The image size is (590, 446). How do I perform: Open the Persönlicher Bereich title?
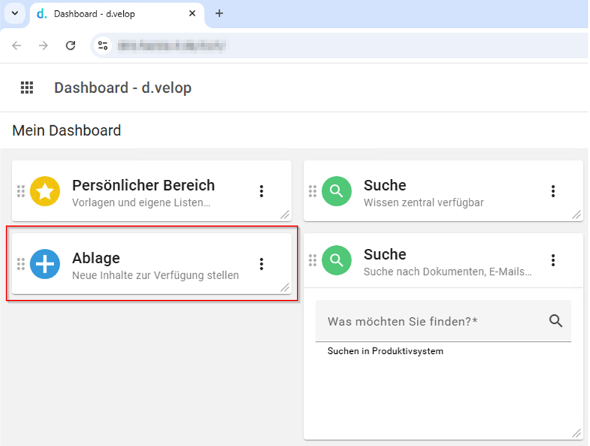tap(143, 185)
